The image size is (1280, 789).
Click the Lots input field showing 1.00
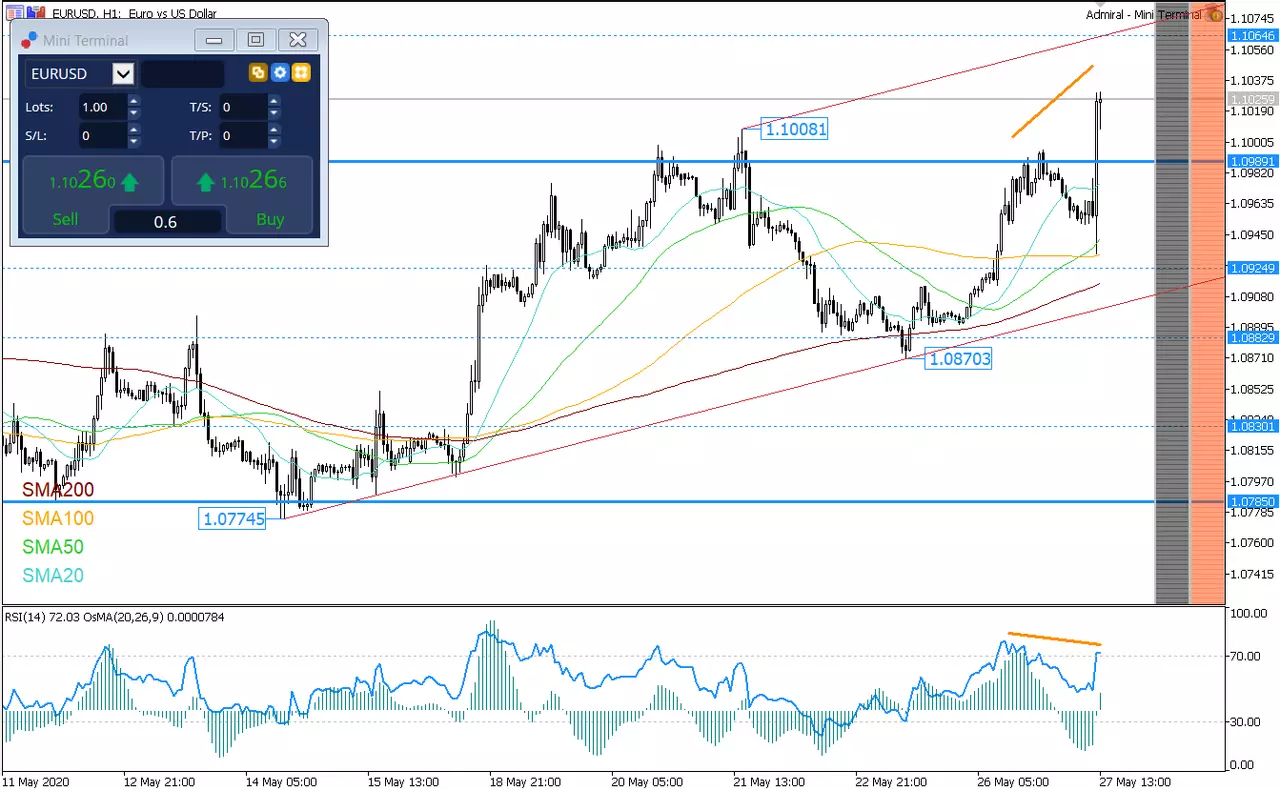(102, 107)
